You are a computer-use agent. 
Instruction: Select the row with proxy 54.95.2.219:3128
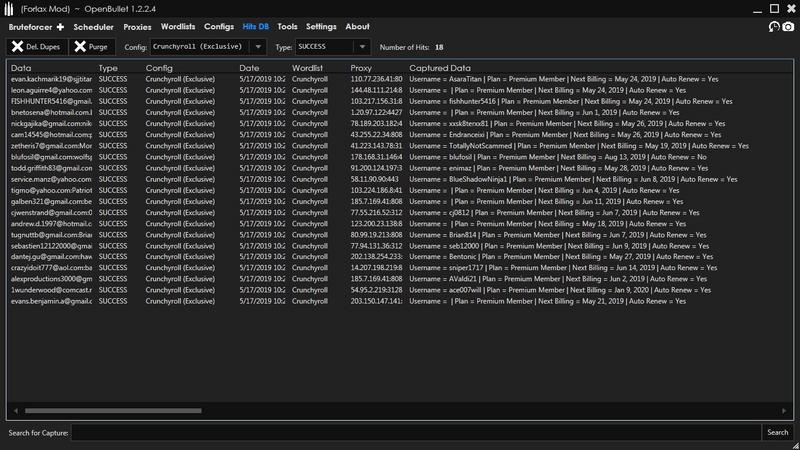click(400, 290)
